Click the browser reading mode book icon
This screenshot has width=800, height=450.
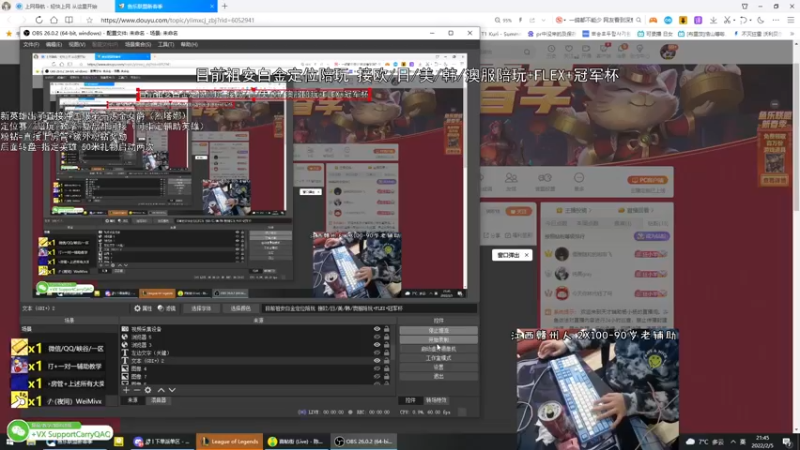click(69, 20)
